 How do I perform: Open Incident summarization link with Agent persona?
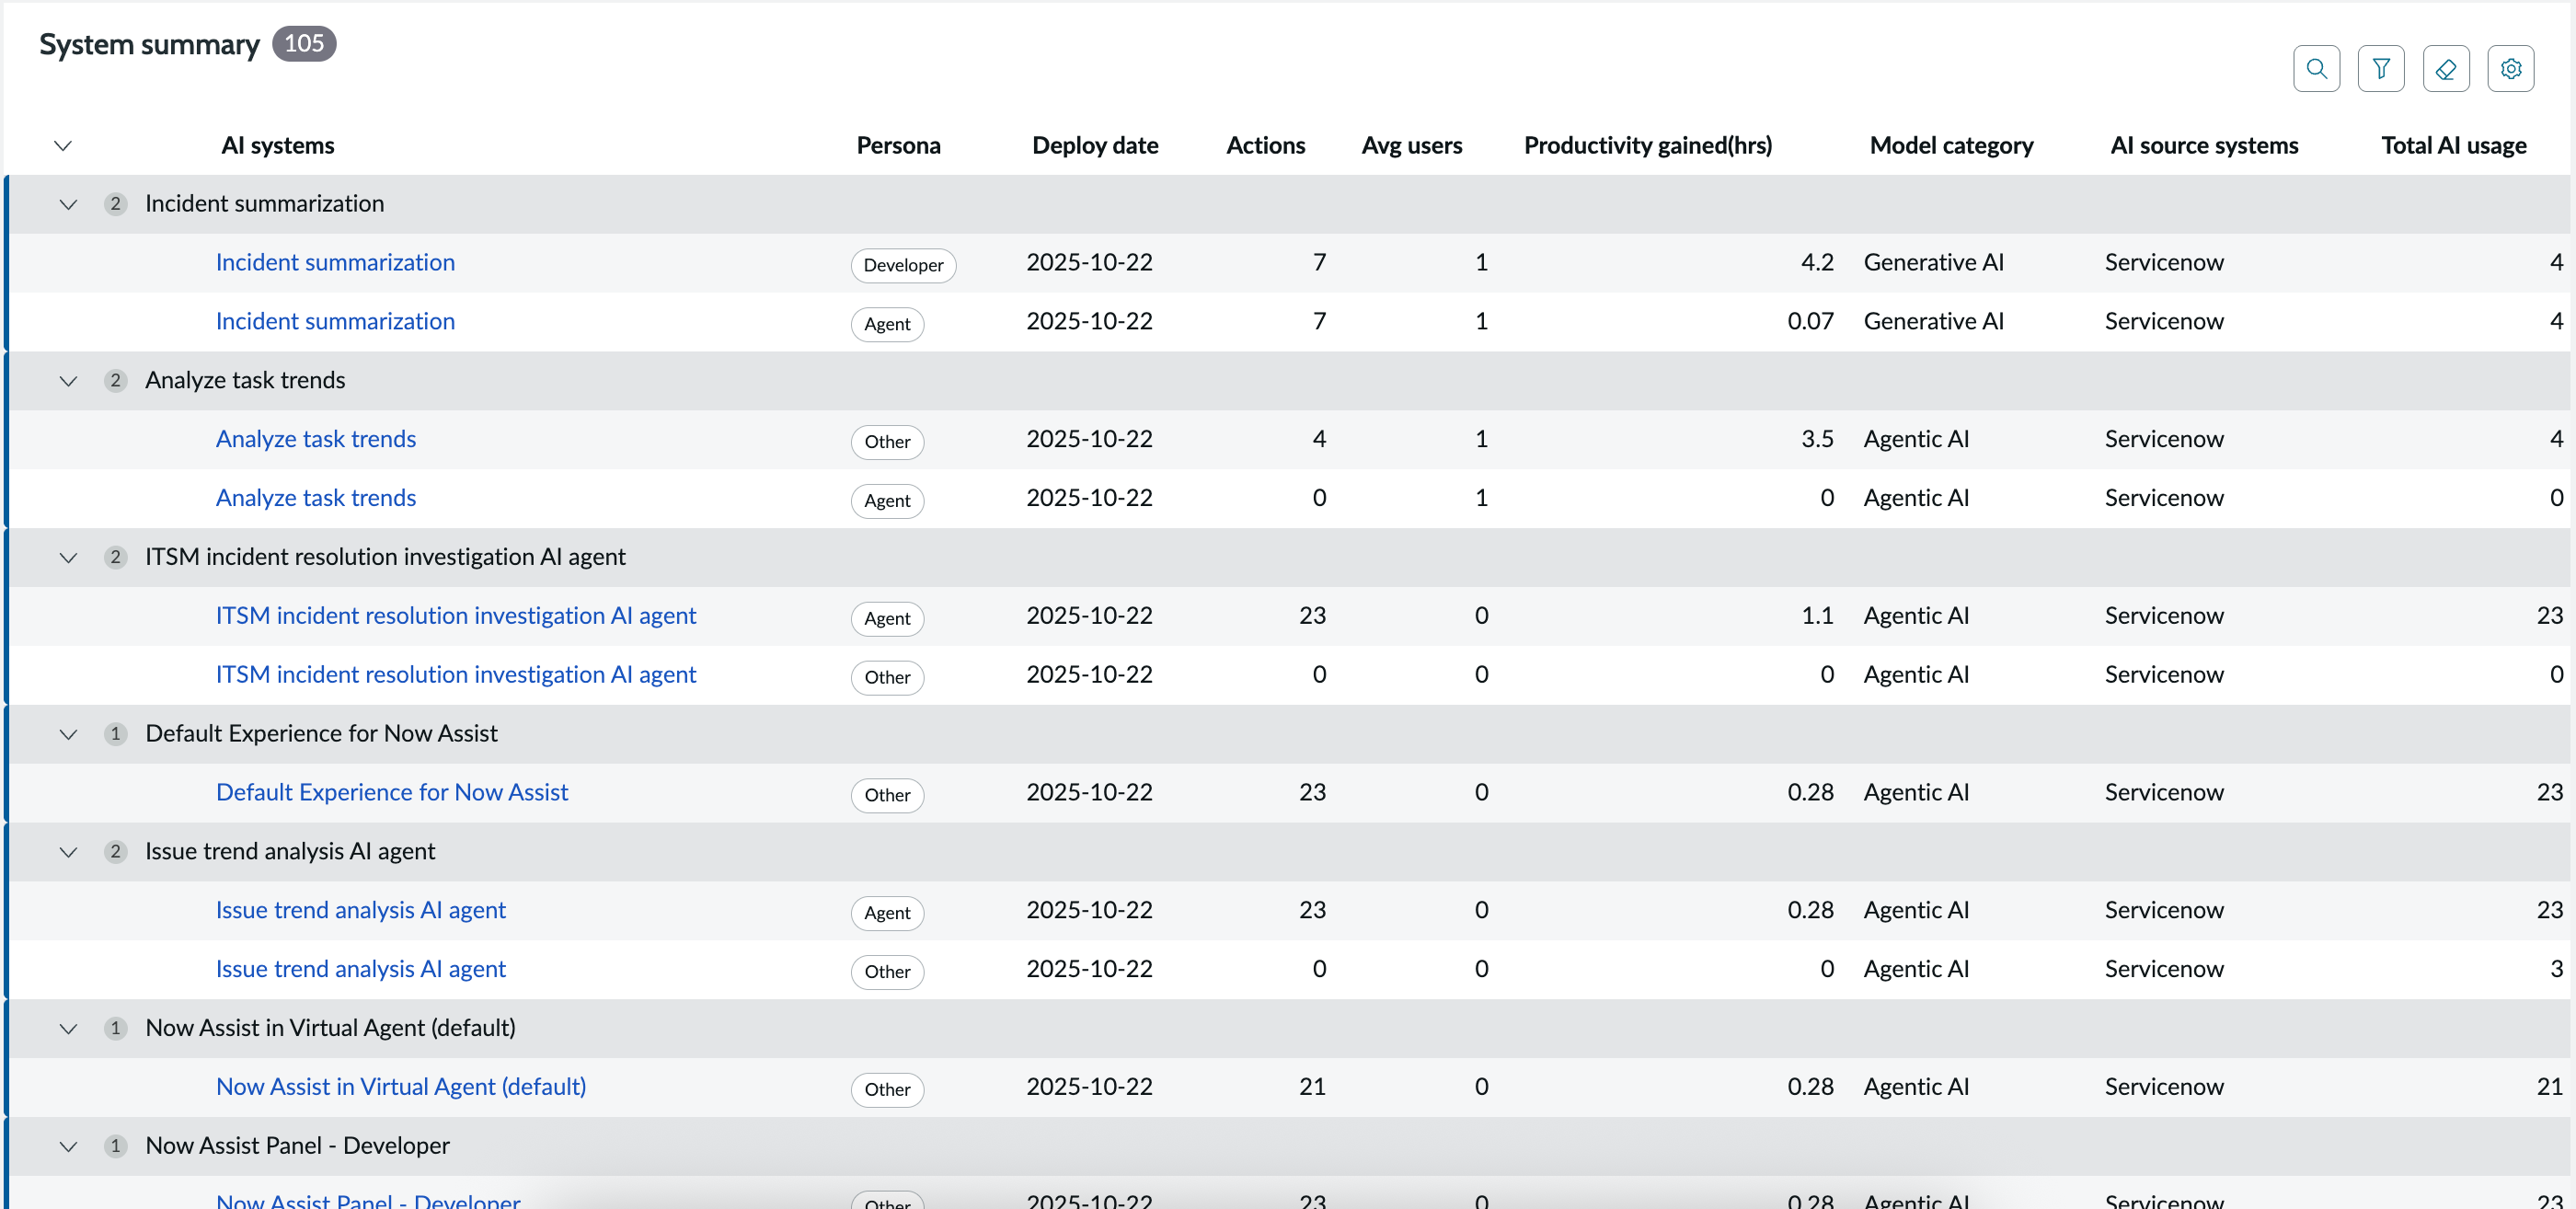pyautogui.click(x=335, y=322)
